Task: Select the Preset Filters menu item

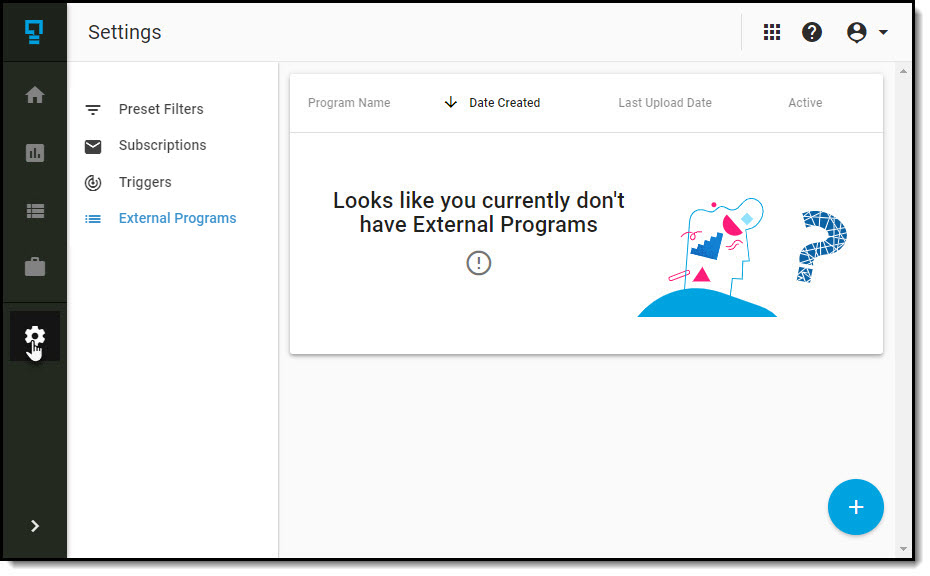Action: [x=161, y=109]
